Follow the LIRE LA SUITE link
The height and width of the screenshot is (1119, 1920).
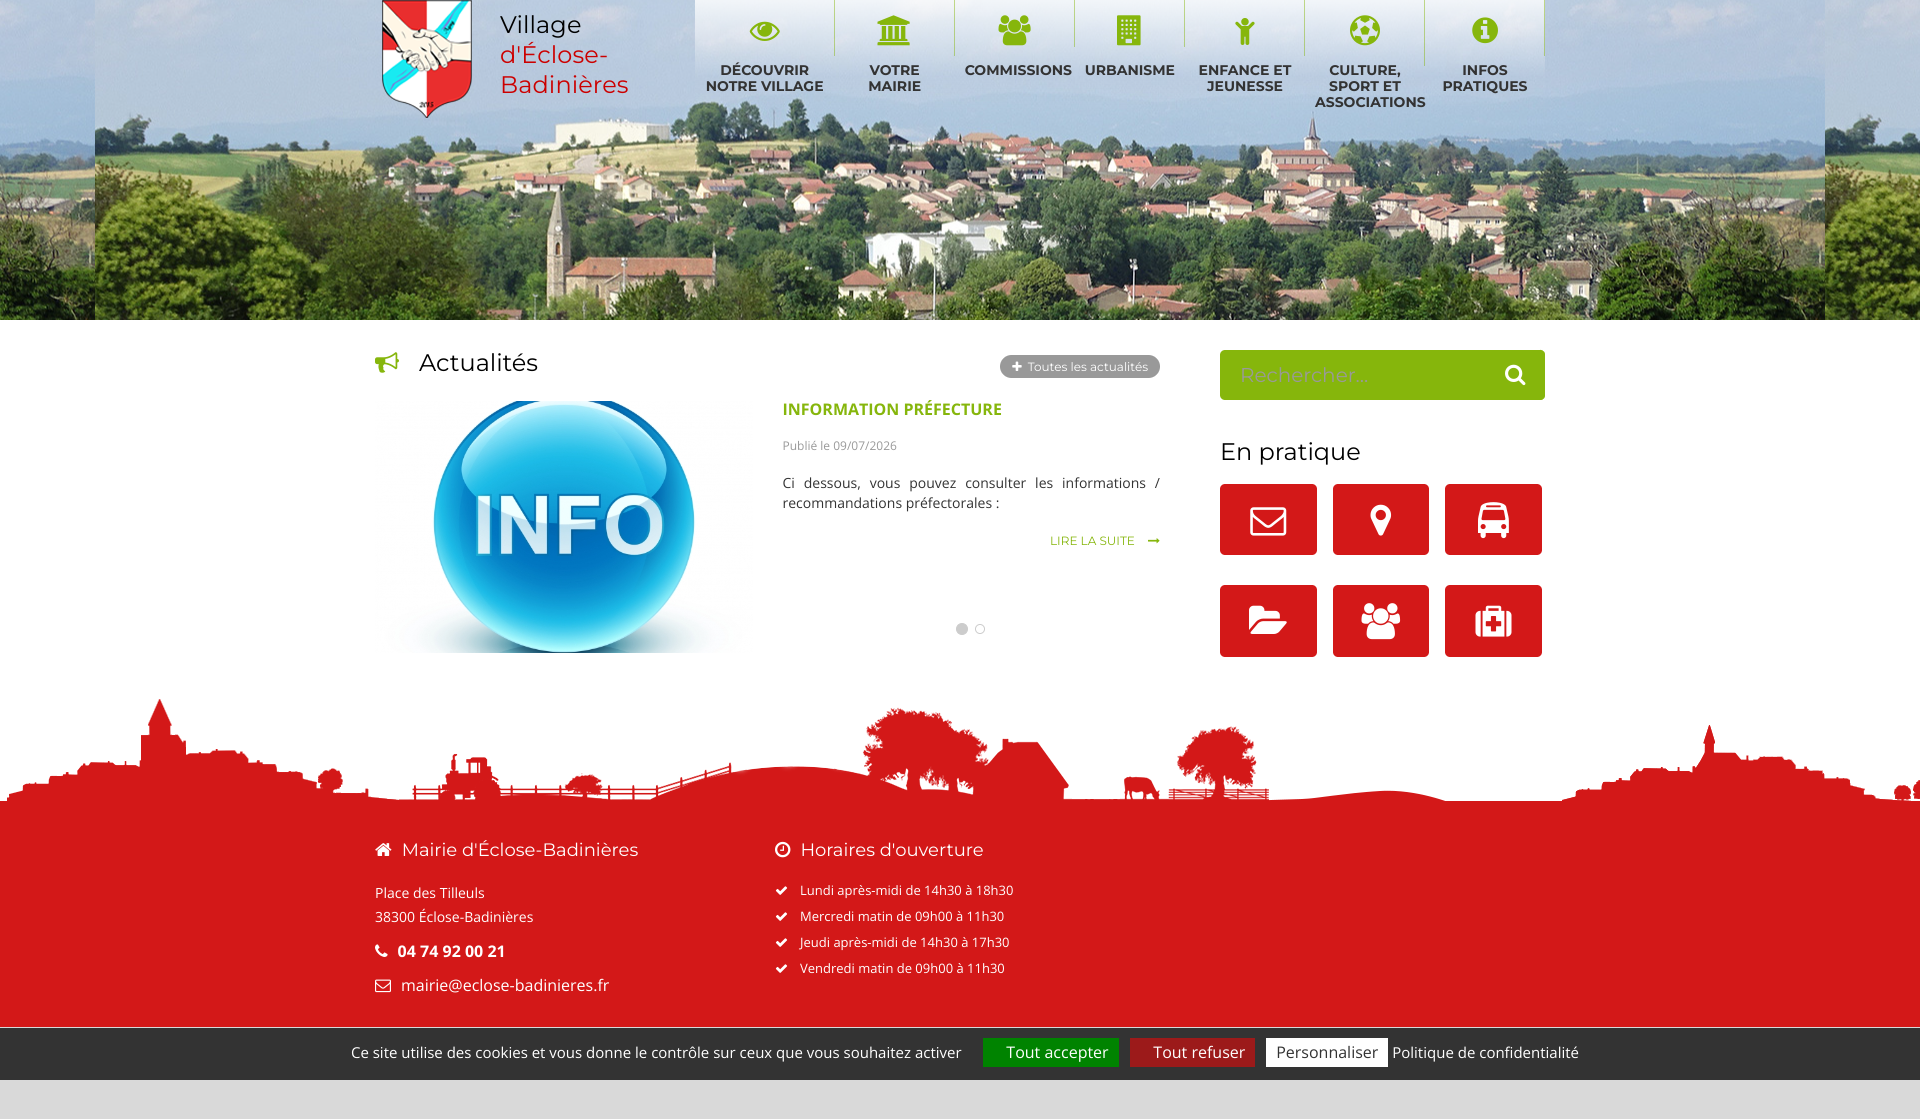click(x=1104, y=541)
